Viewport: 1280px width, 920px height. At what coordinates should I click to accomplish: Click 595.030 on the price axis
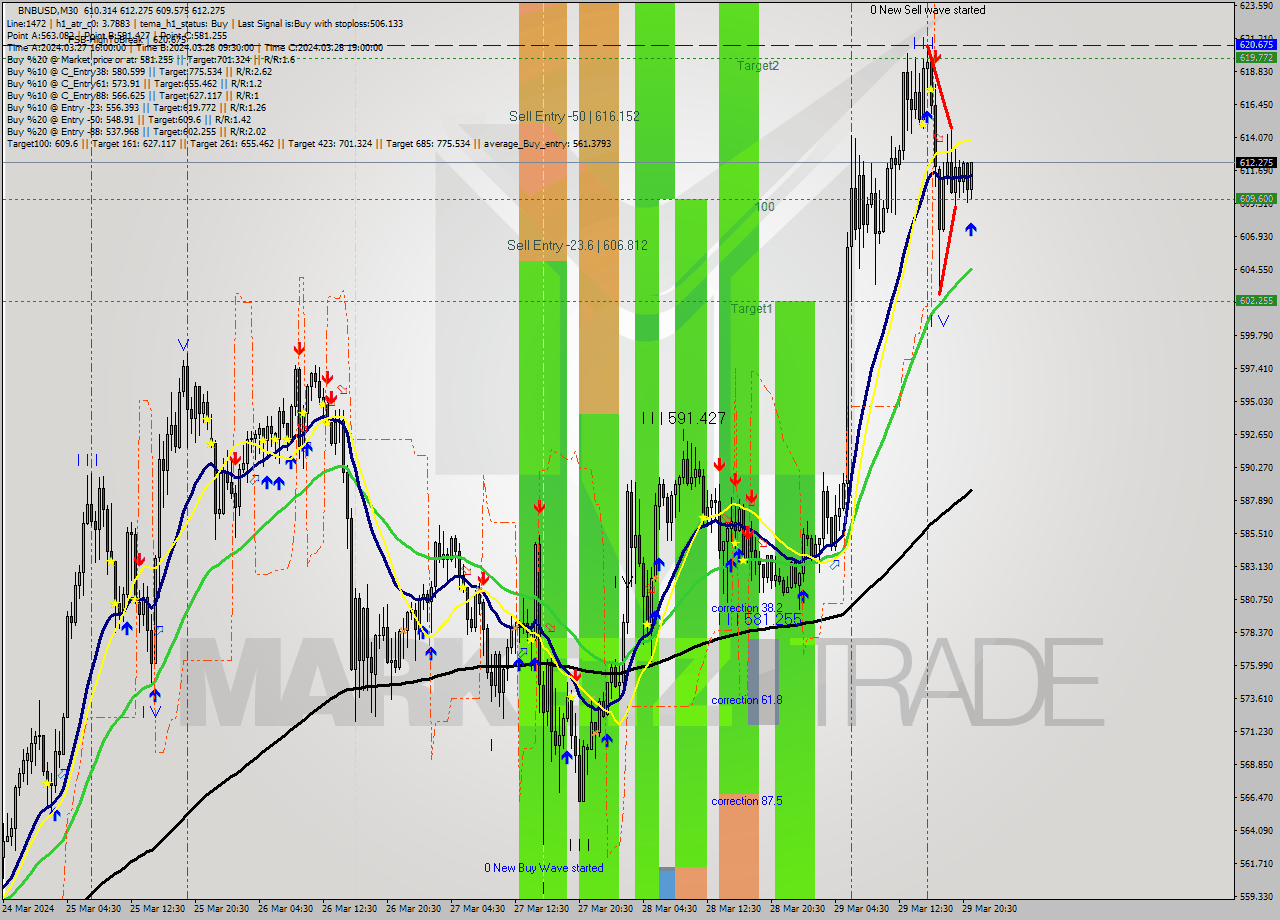(1256, 401)
